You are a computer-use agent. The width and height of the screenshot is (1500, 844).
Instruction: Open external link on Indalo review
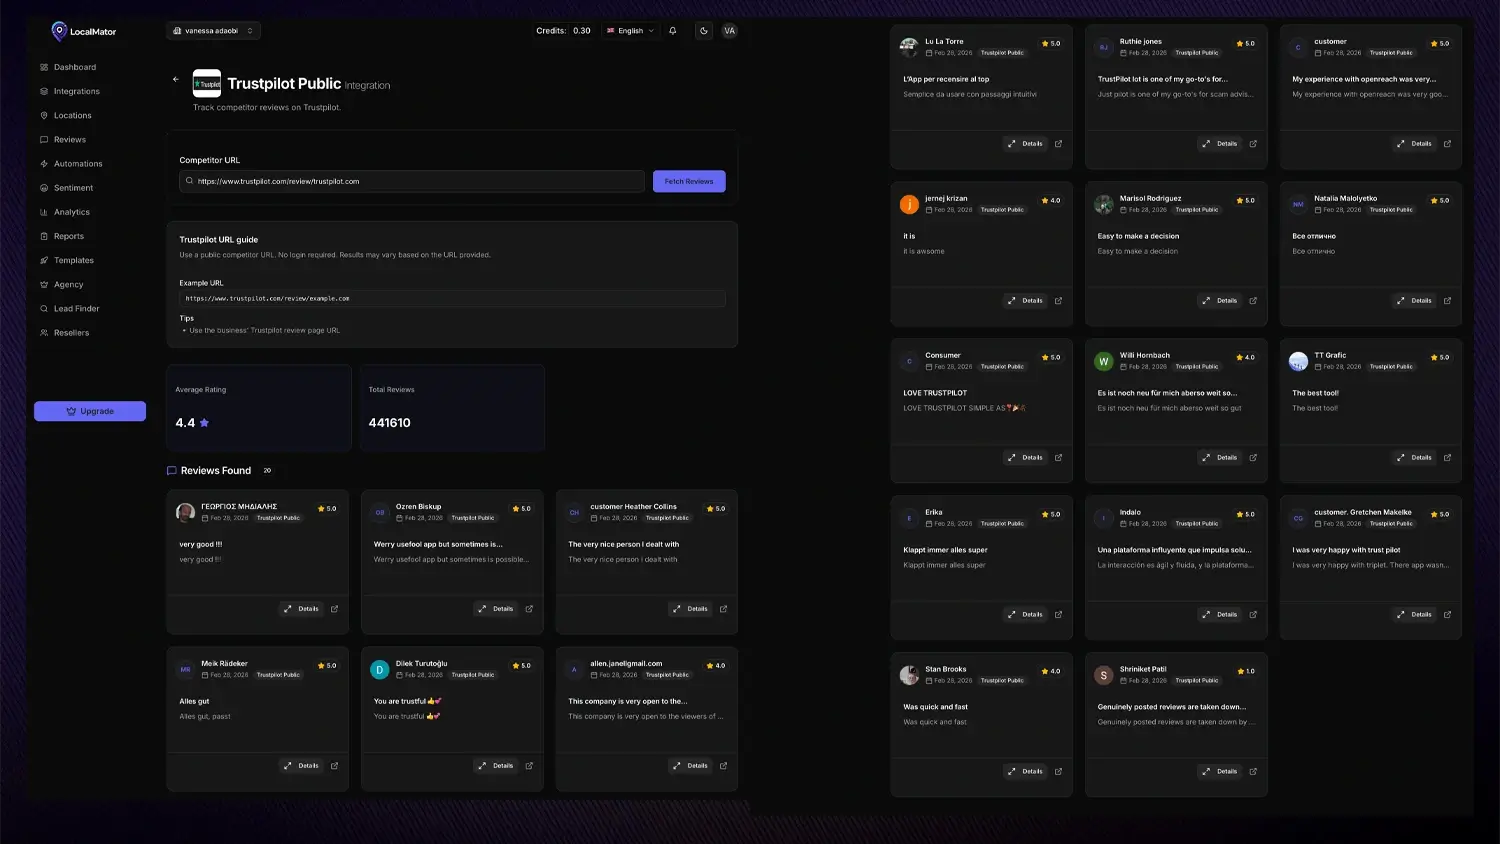(1253, 615)
